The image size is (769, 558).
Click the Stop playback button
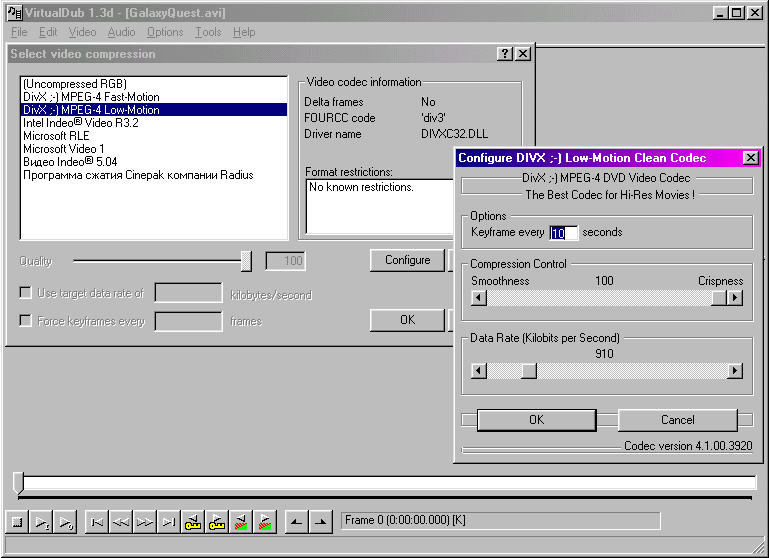(x=17, y=522)
